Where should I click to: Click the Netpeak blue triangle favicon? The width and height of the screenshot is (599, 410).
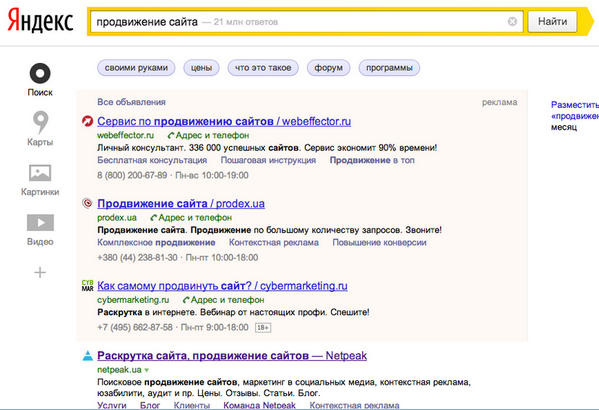(x=87, y=356)
